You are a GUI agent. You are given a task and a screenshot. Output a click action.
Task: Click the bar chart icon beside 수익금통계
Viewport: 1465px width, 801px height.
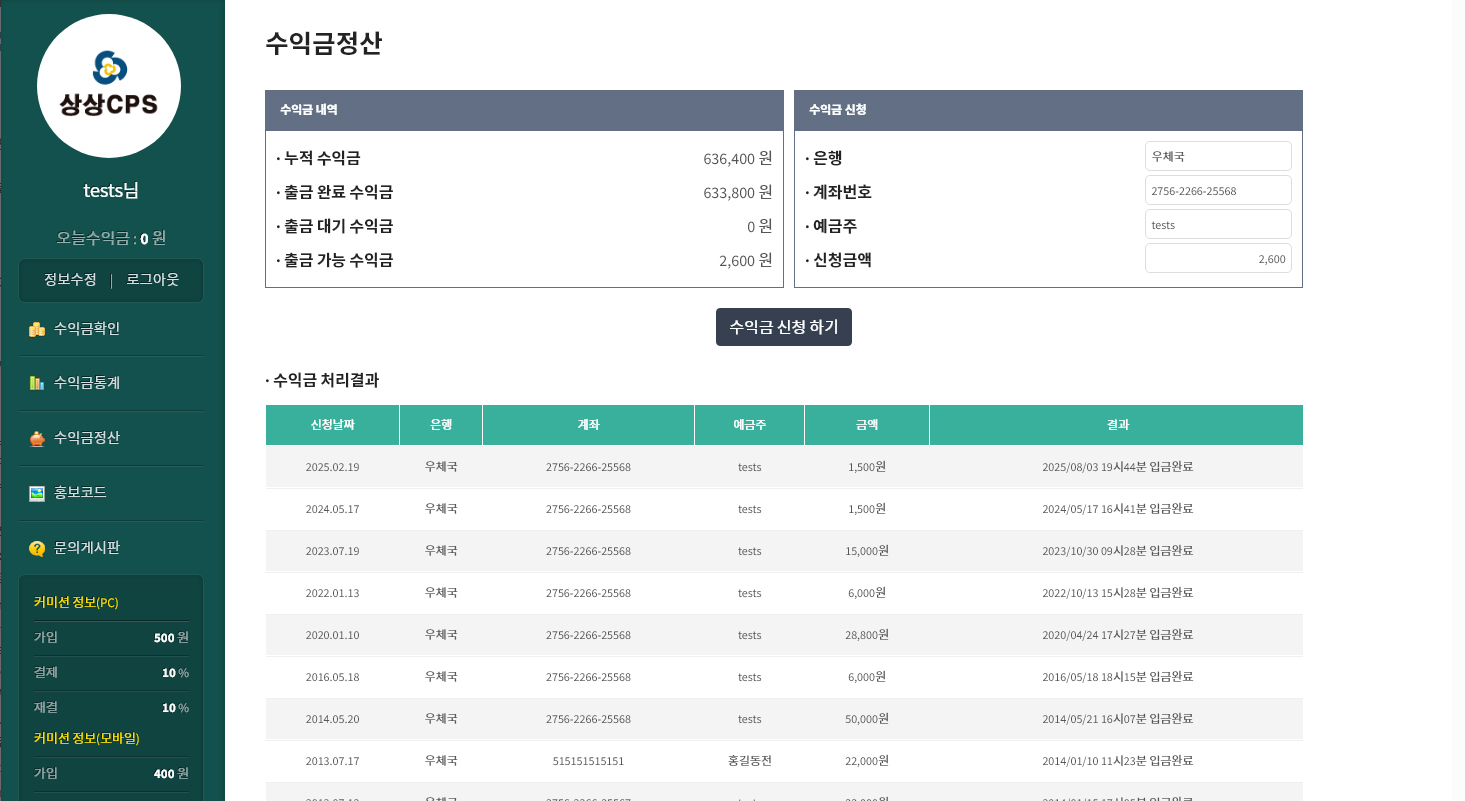click(37, 383)
